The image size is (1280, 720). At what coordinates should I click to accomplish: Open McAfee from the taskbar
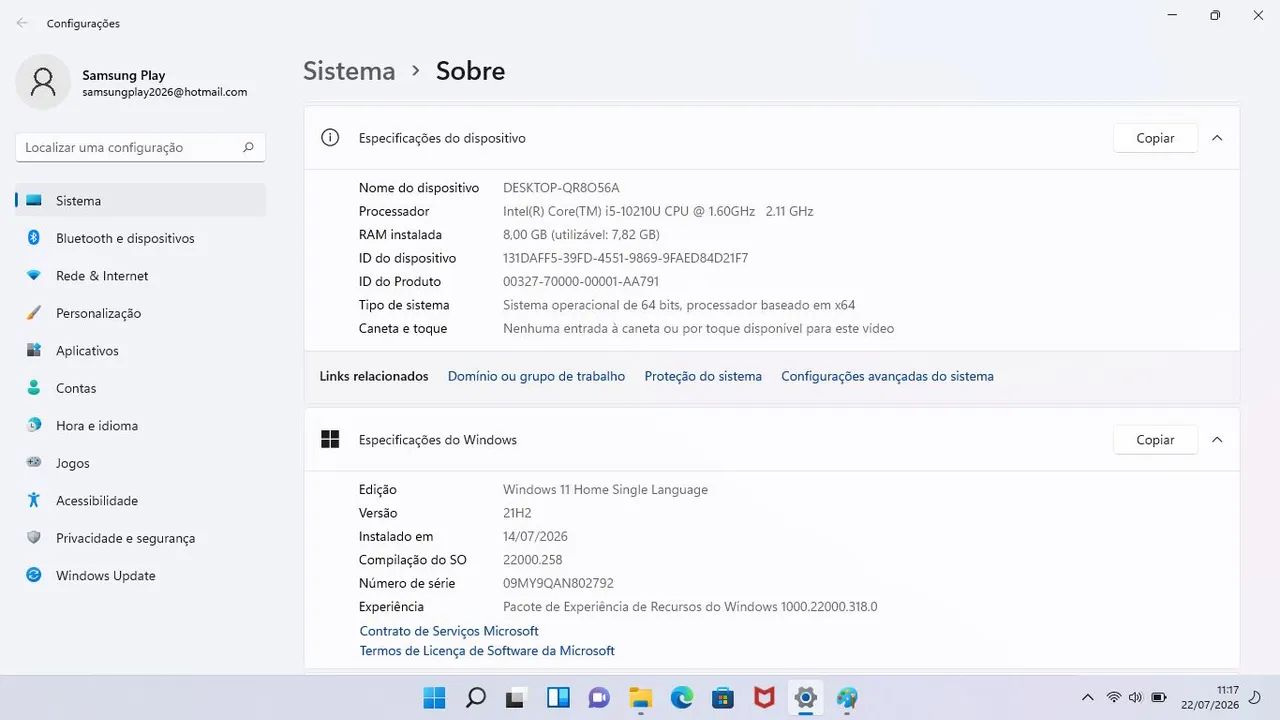764,698
